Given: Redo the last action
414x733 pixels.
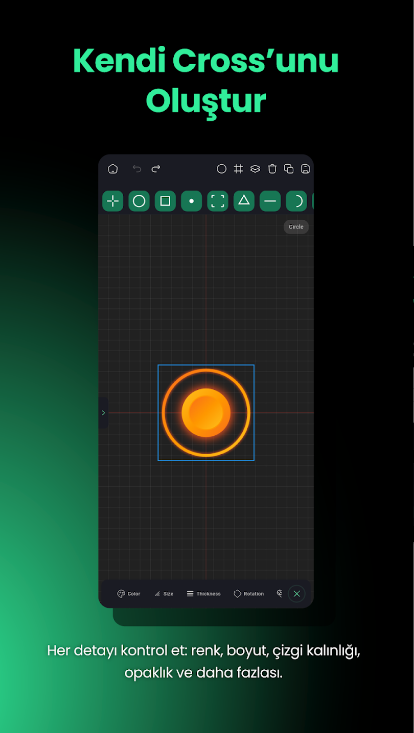Looking at the screenshot, I should pyautogui.click(x=156, y=169).
